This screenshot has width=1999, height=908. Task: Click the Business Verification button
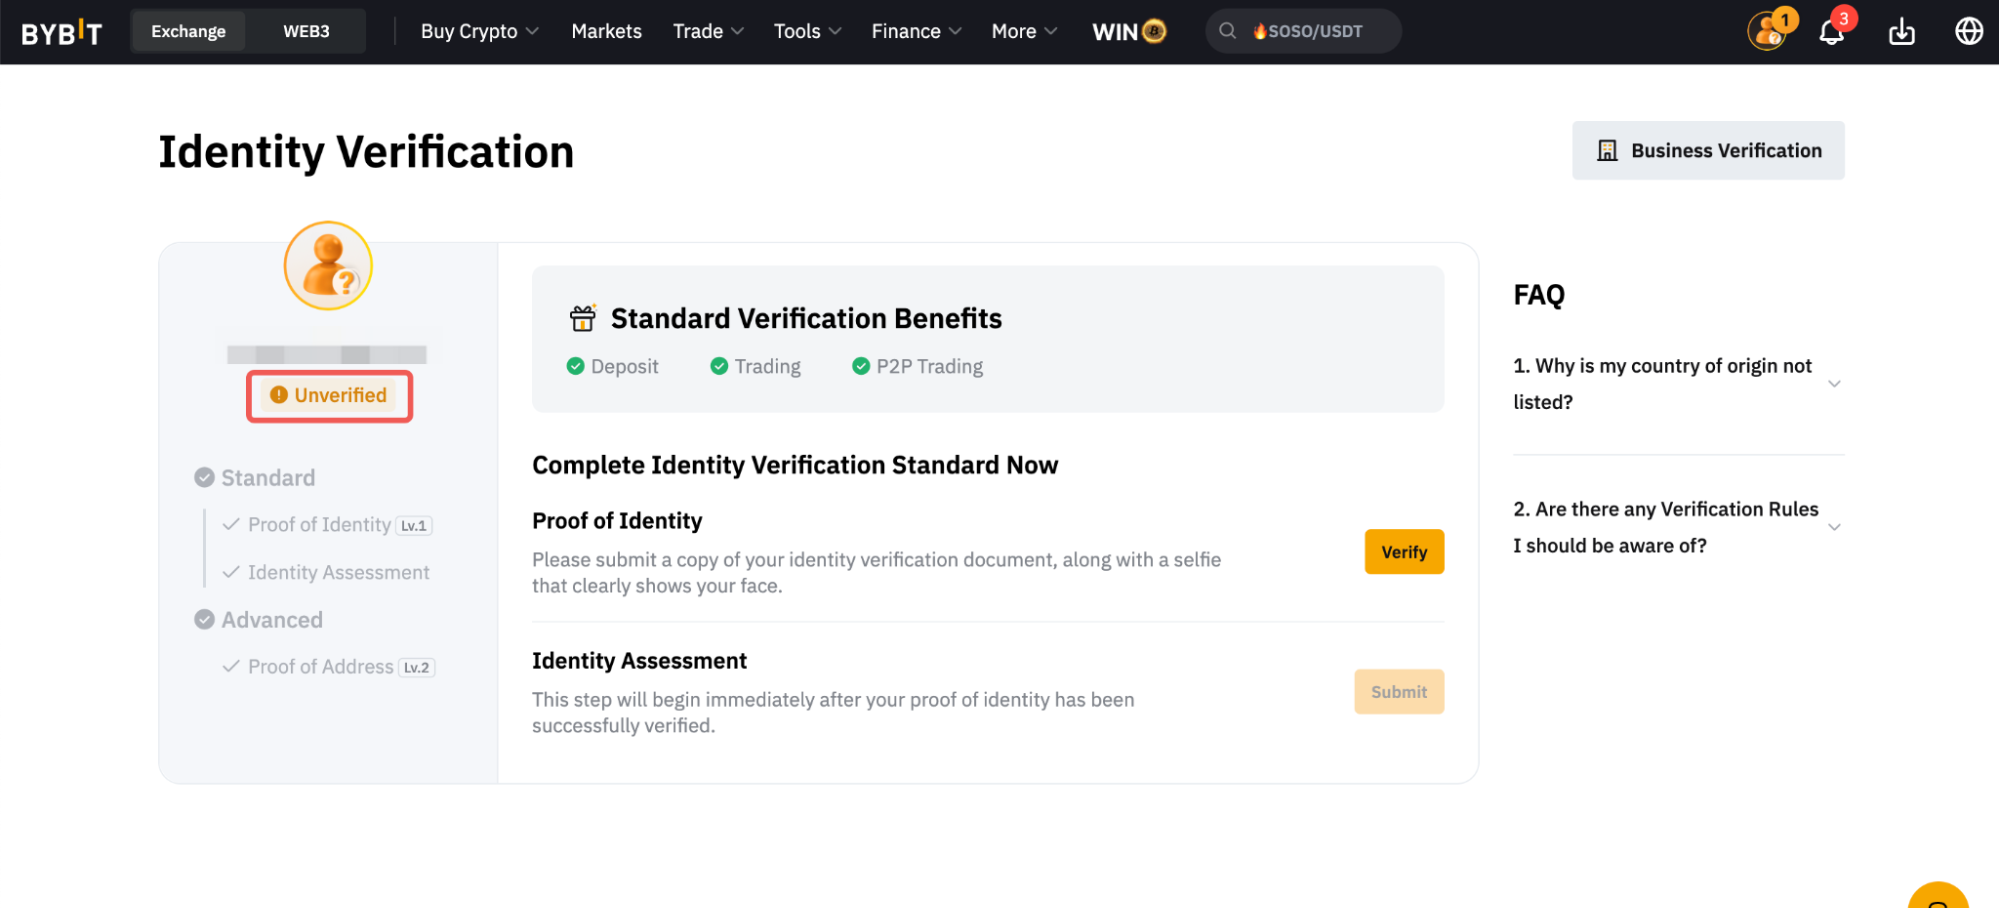tap(1707, 151)
